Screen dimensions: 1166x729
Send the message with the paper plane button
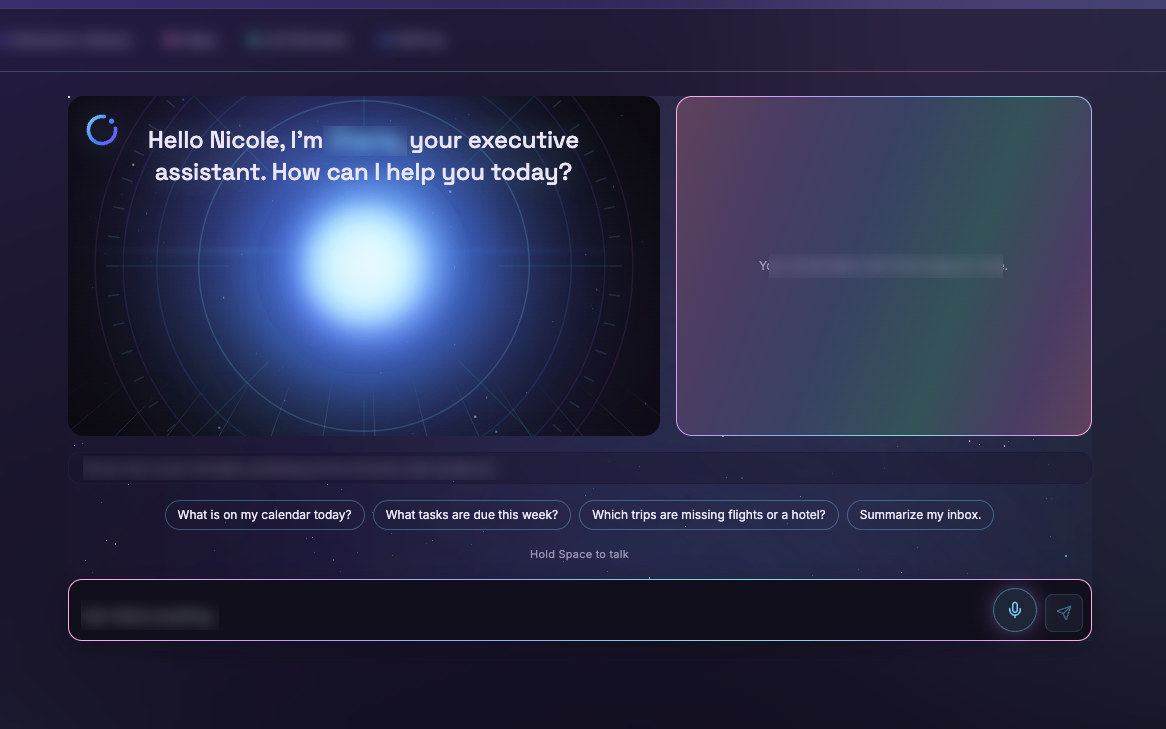(x=1063, y=612)
